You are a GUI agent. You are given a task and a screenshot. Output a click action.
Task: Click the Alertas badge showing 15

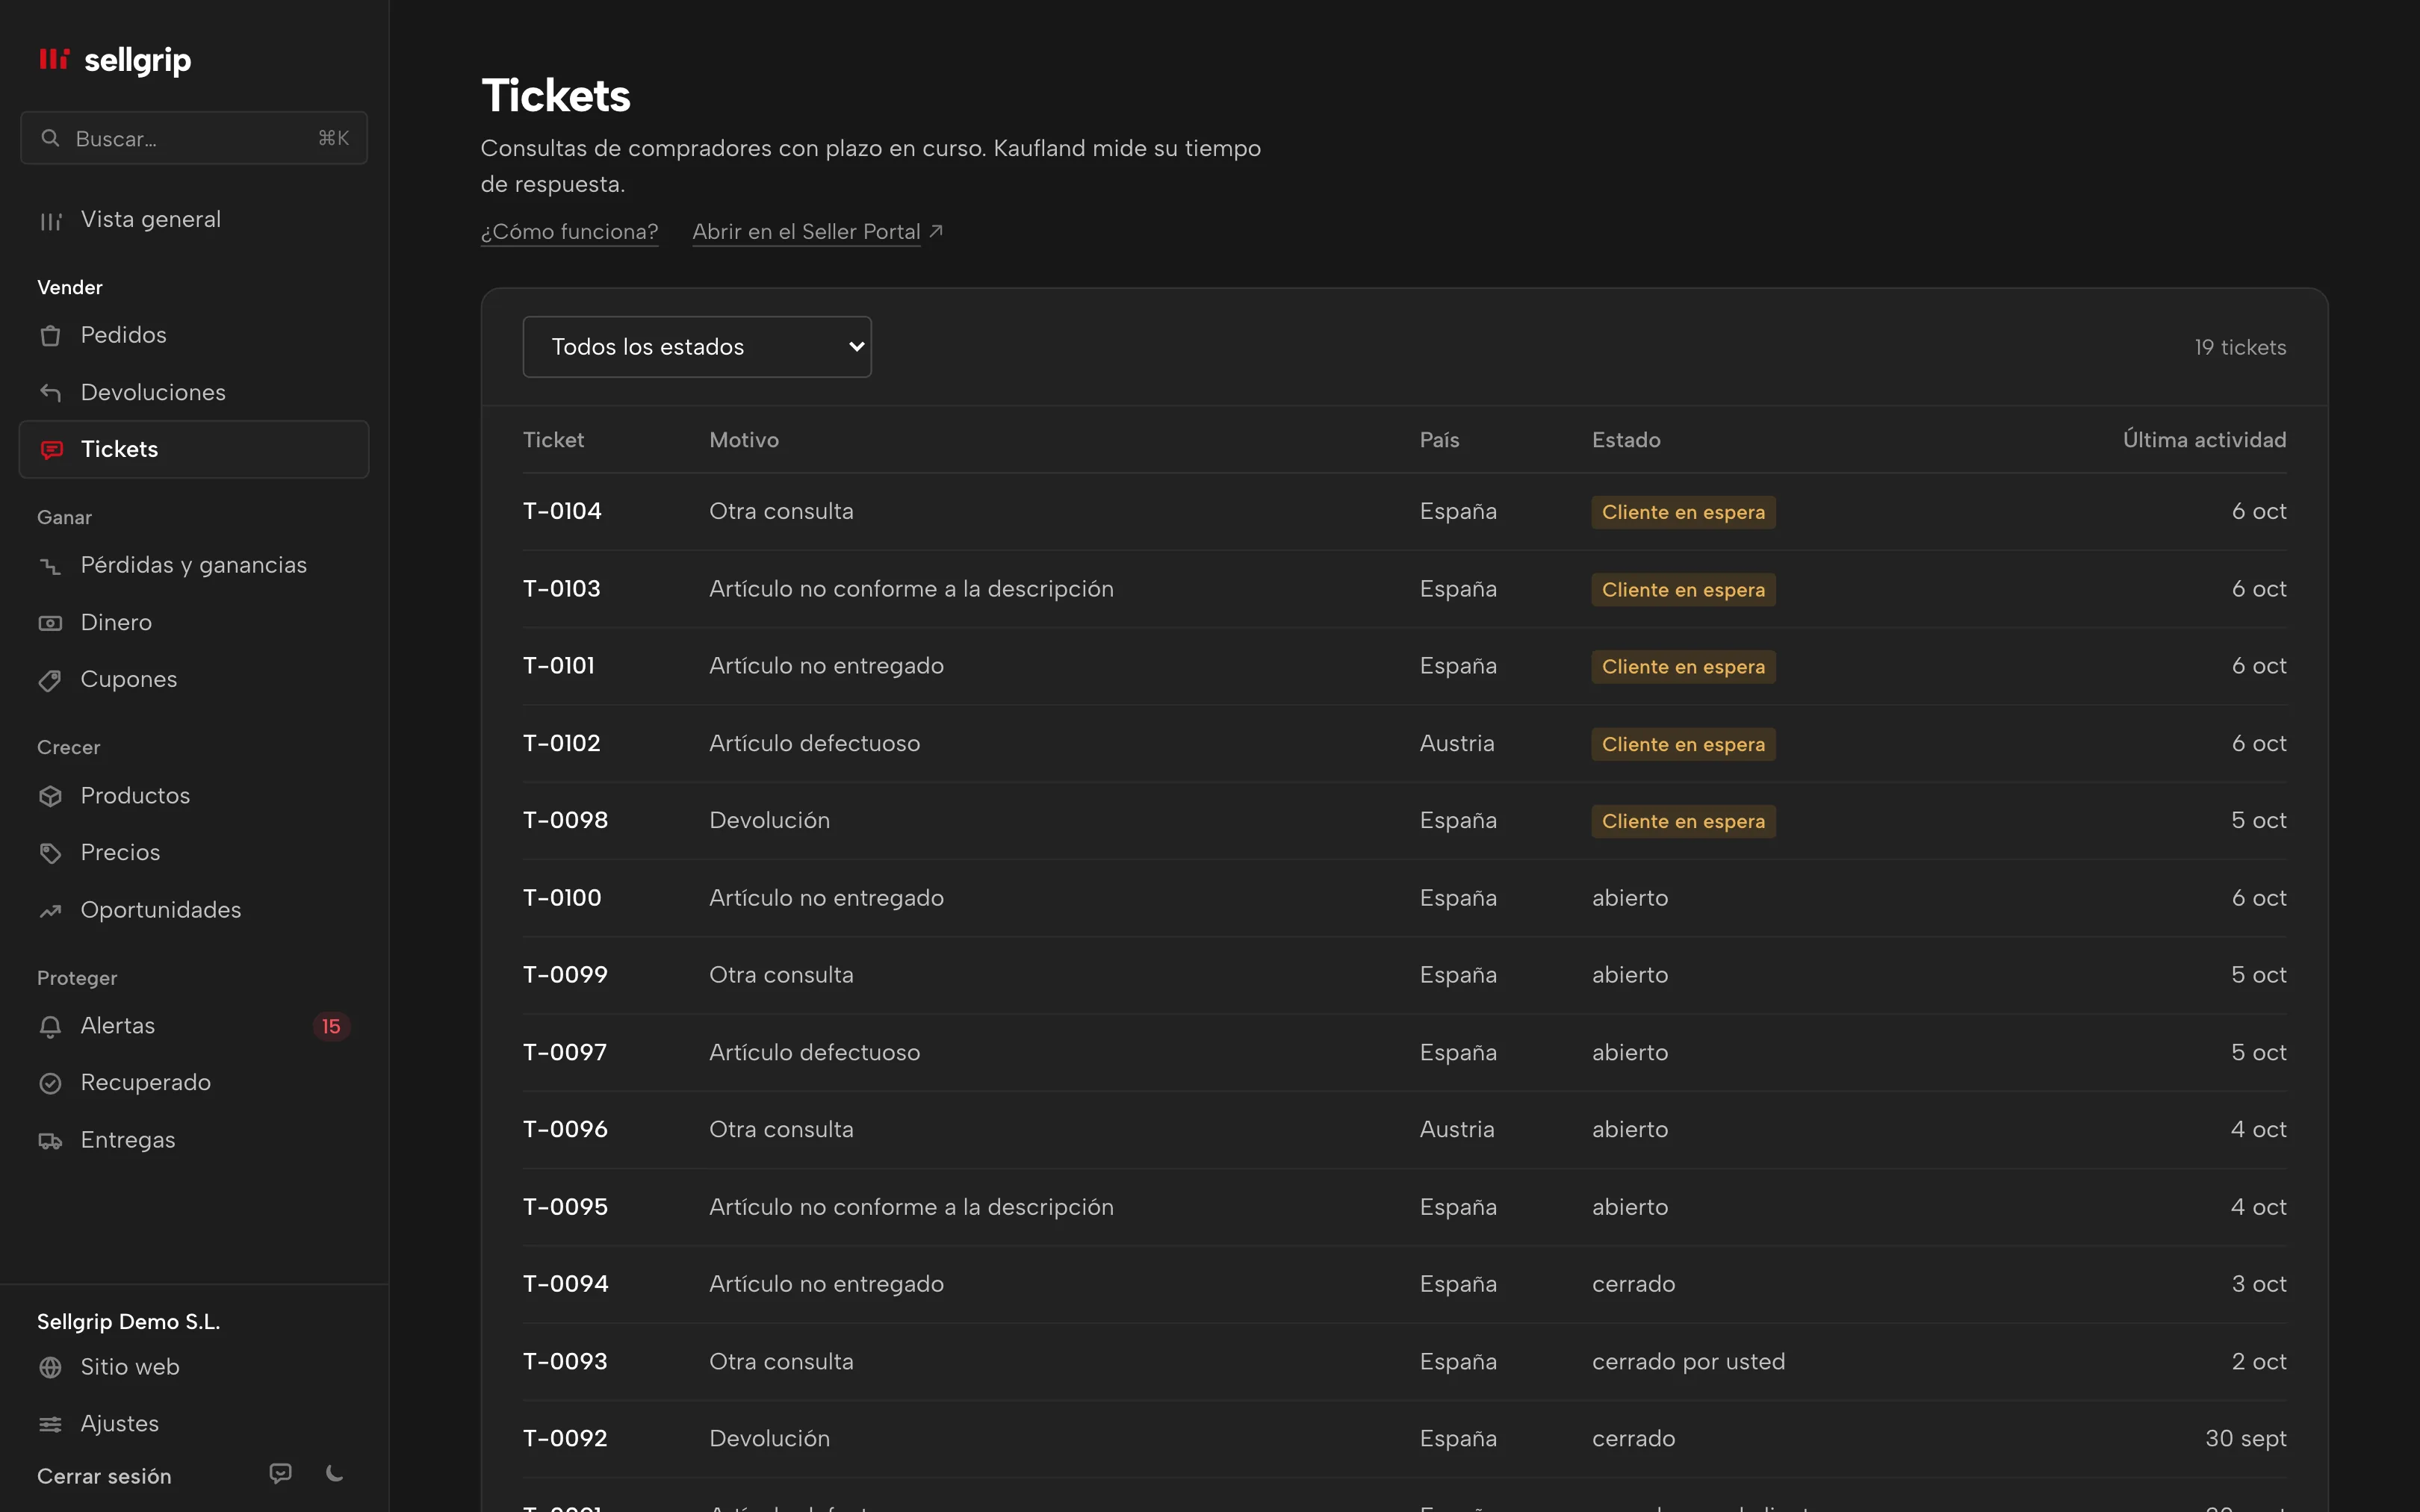point(331,1027)
